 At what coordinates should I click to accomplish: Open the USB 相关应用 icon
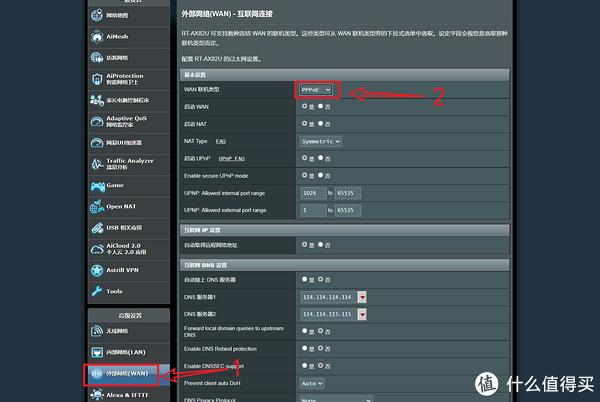click(97, 228)
